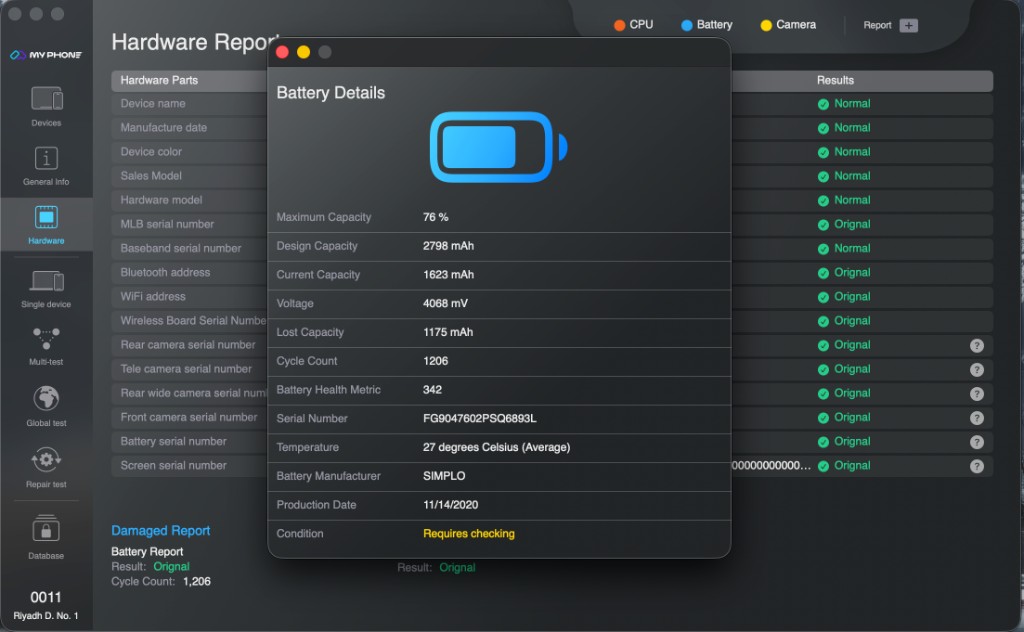Click the Design Capacity 2798 mAh value
This screenshot has width=1024, height=632.
pyautogui.click(x=448, y=246)
